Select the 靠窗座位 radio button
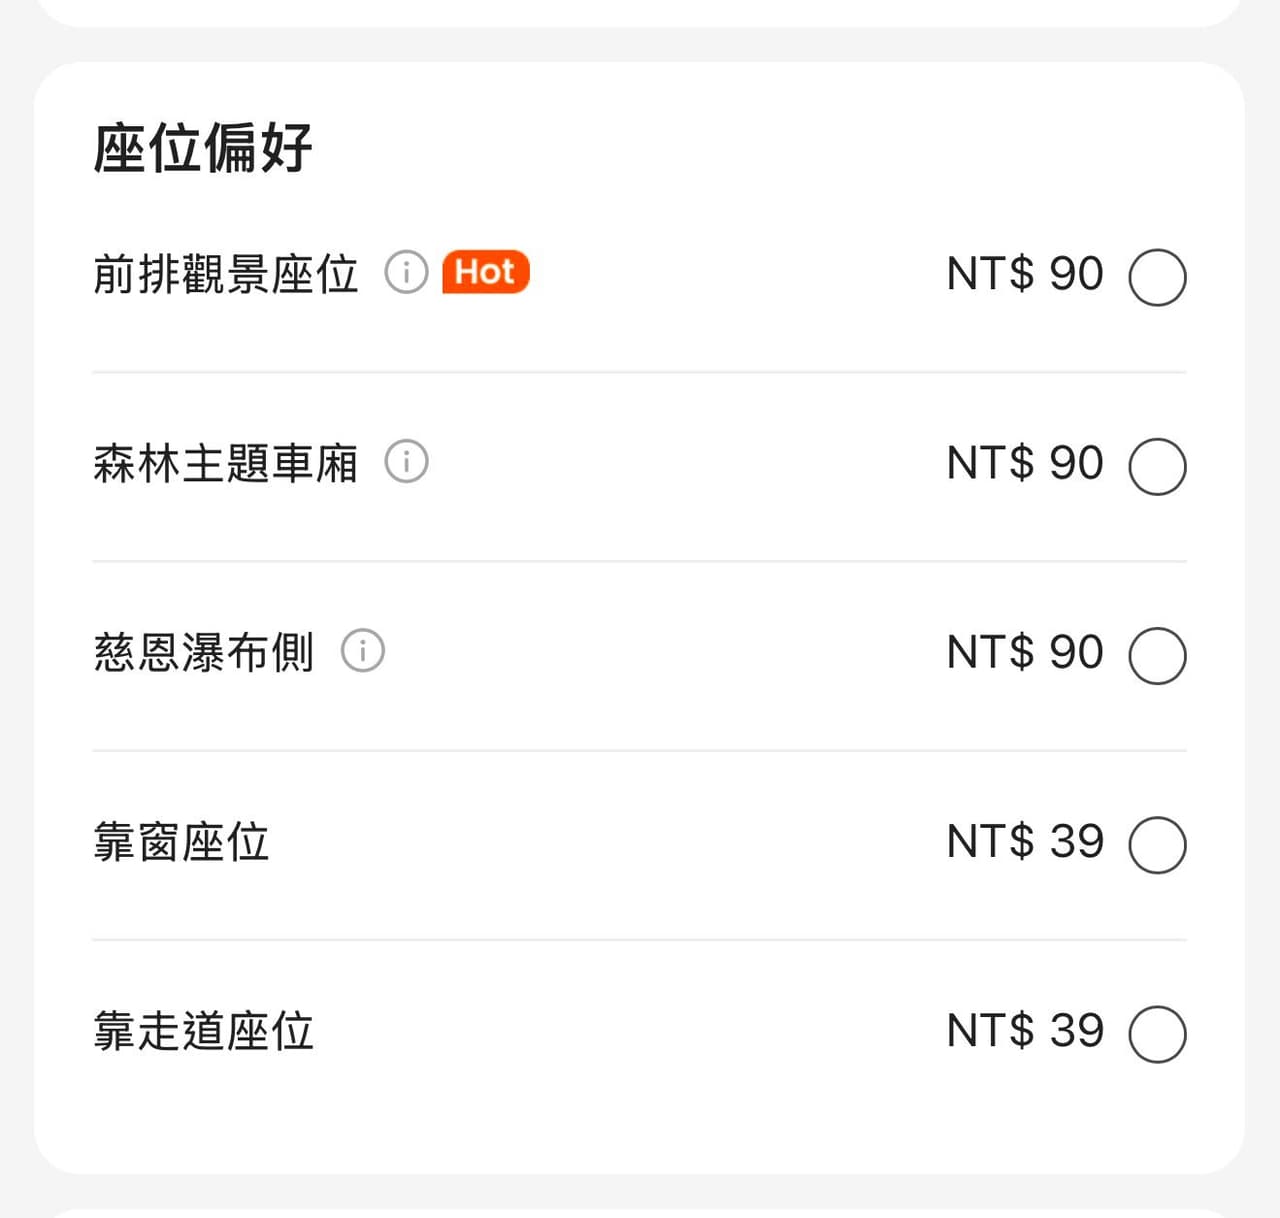 [x=1157, y=845]
